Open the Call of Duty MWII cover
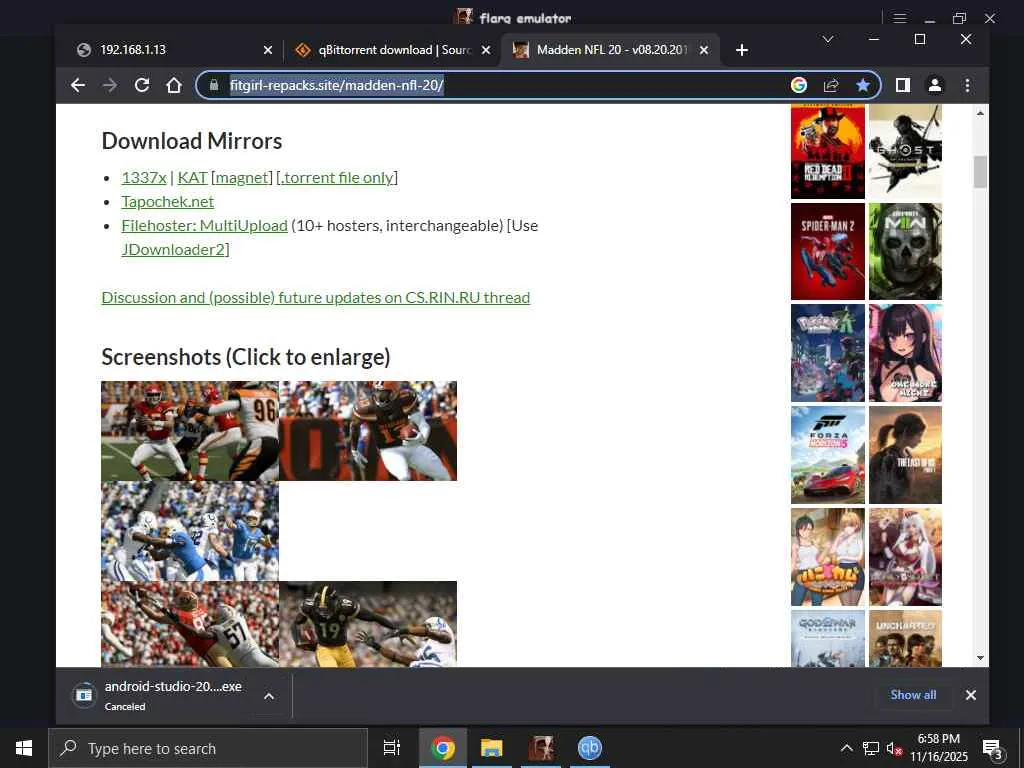Screen dimensions: 1024x768 [x=905, y=251]
